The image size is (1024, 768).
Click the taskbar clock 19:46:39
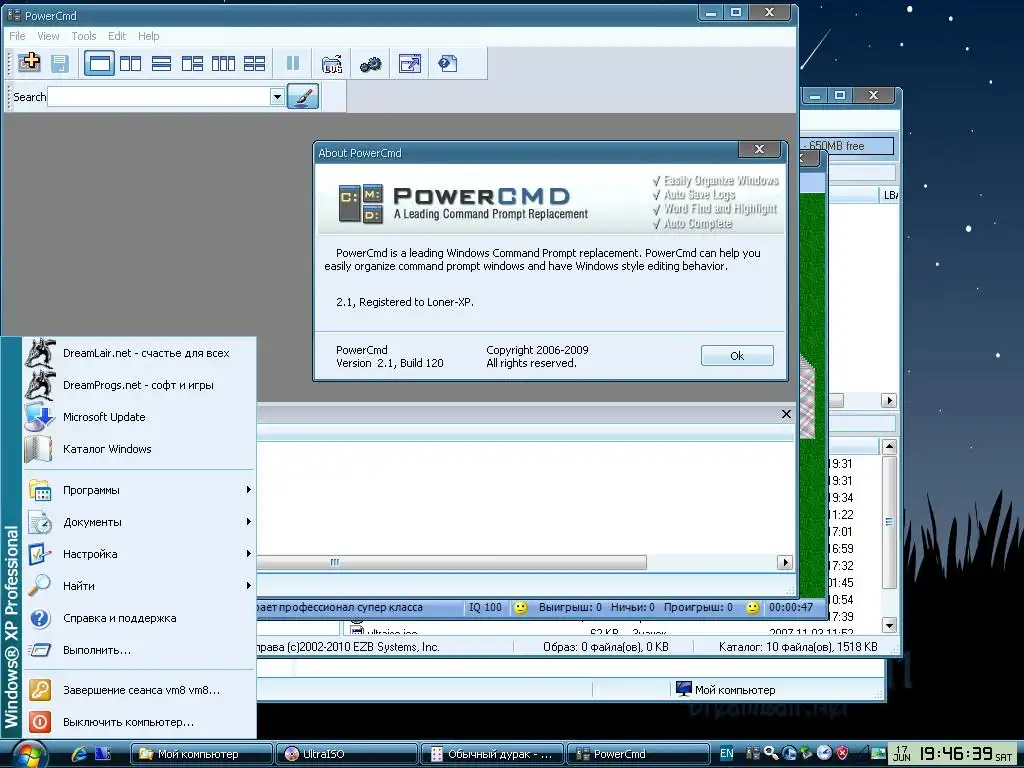957,754
